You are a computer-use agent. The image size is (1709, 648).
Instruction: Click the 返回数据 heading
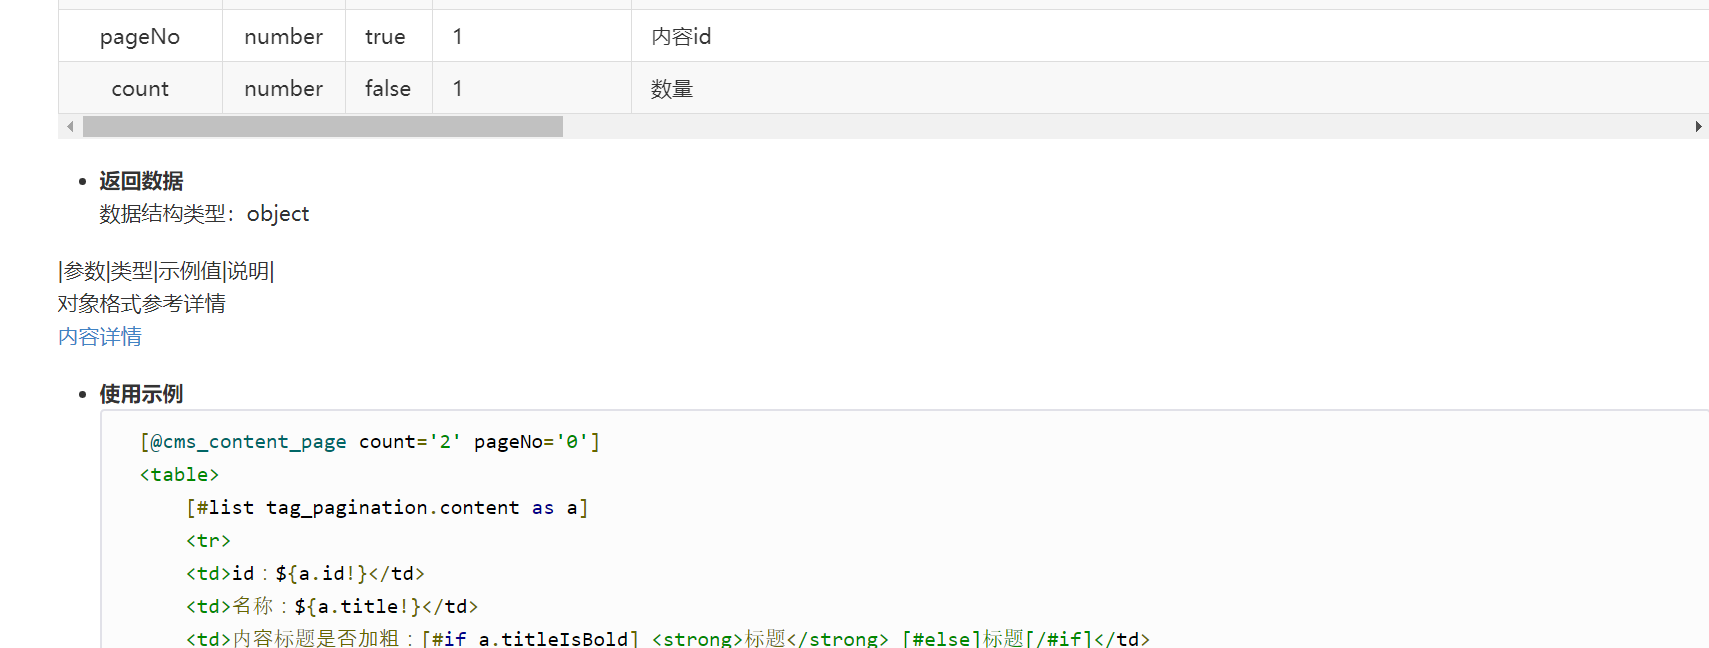[x=141, y=181]
